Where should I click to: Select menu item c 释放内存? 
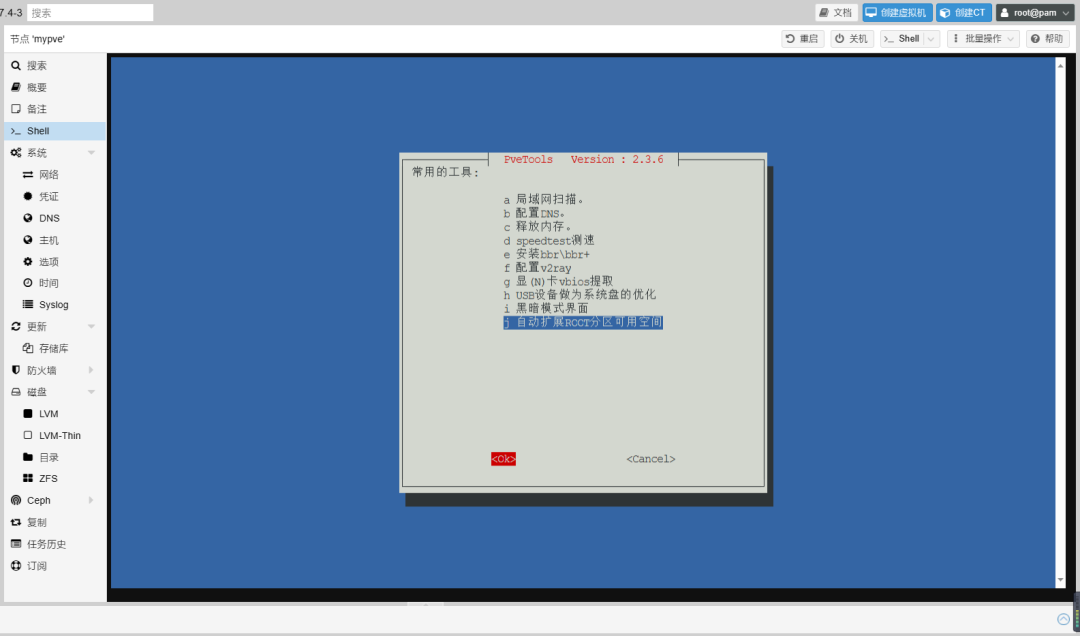coord(537,227)
